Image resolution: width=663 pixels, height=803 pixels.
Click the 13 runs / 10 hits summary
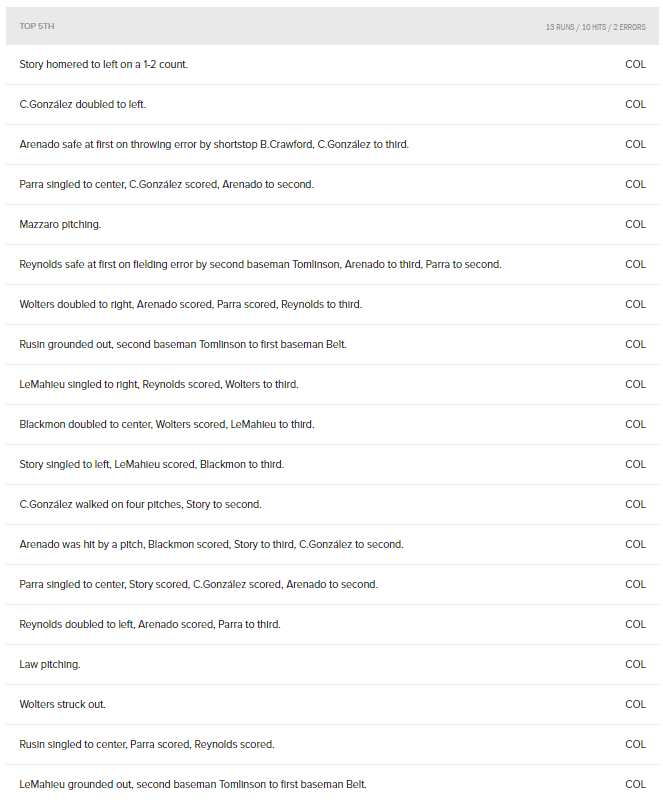[595, 27]
